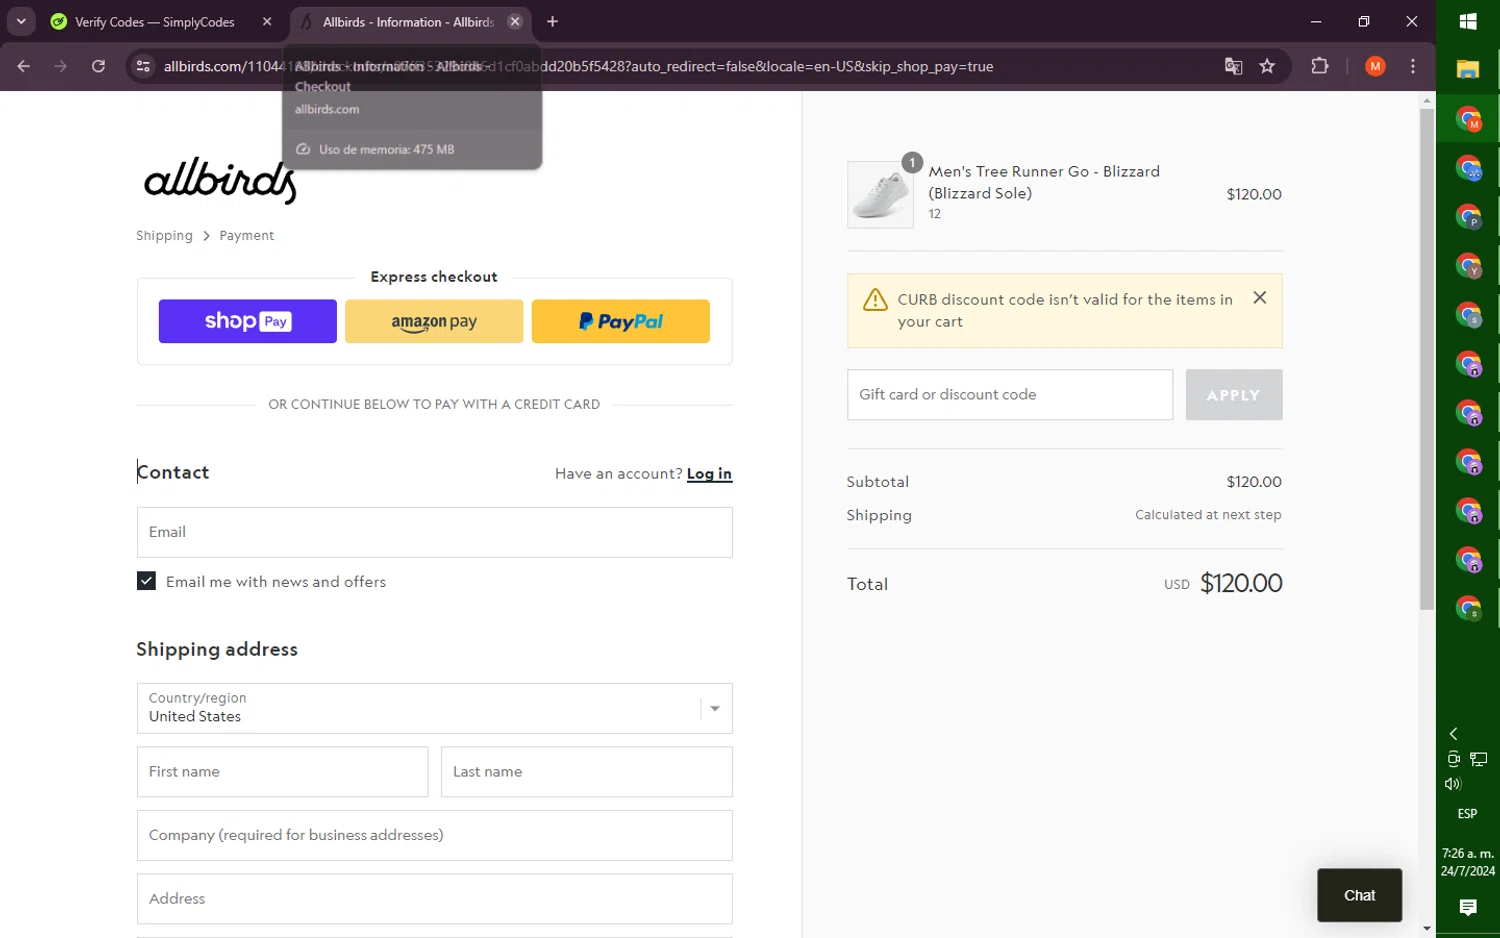
Task: Click the Company field
Action: [434, 835]
